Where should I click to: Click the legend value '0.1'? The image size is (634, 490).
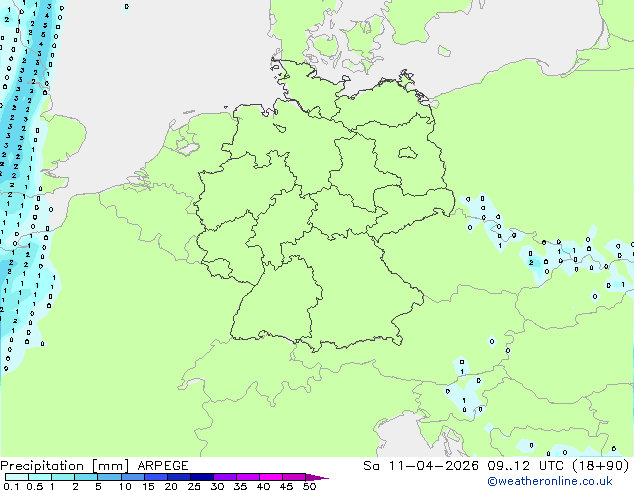click(x=11, y=486)
